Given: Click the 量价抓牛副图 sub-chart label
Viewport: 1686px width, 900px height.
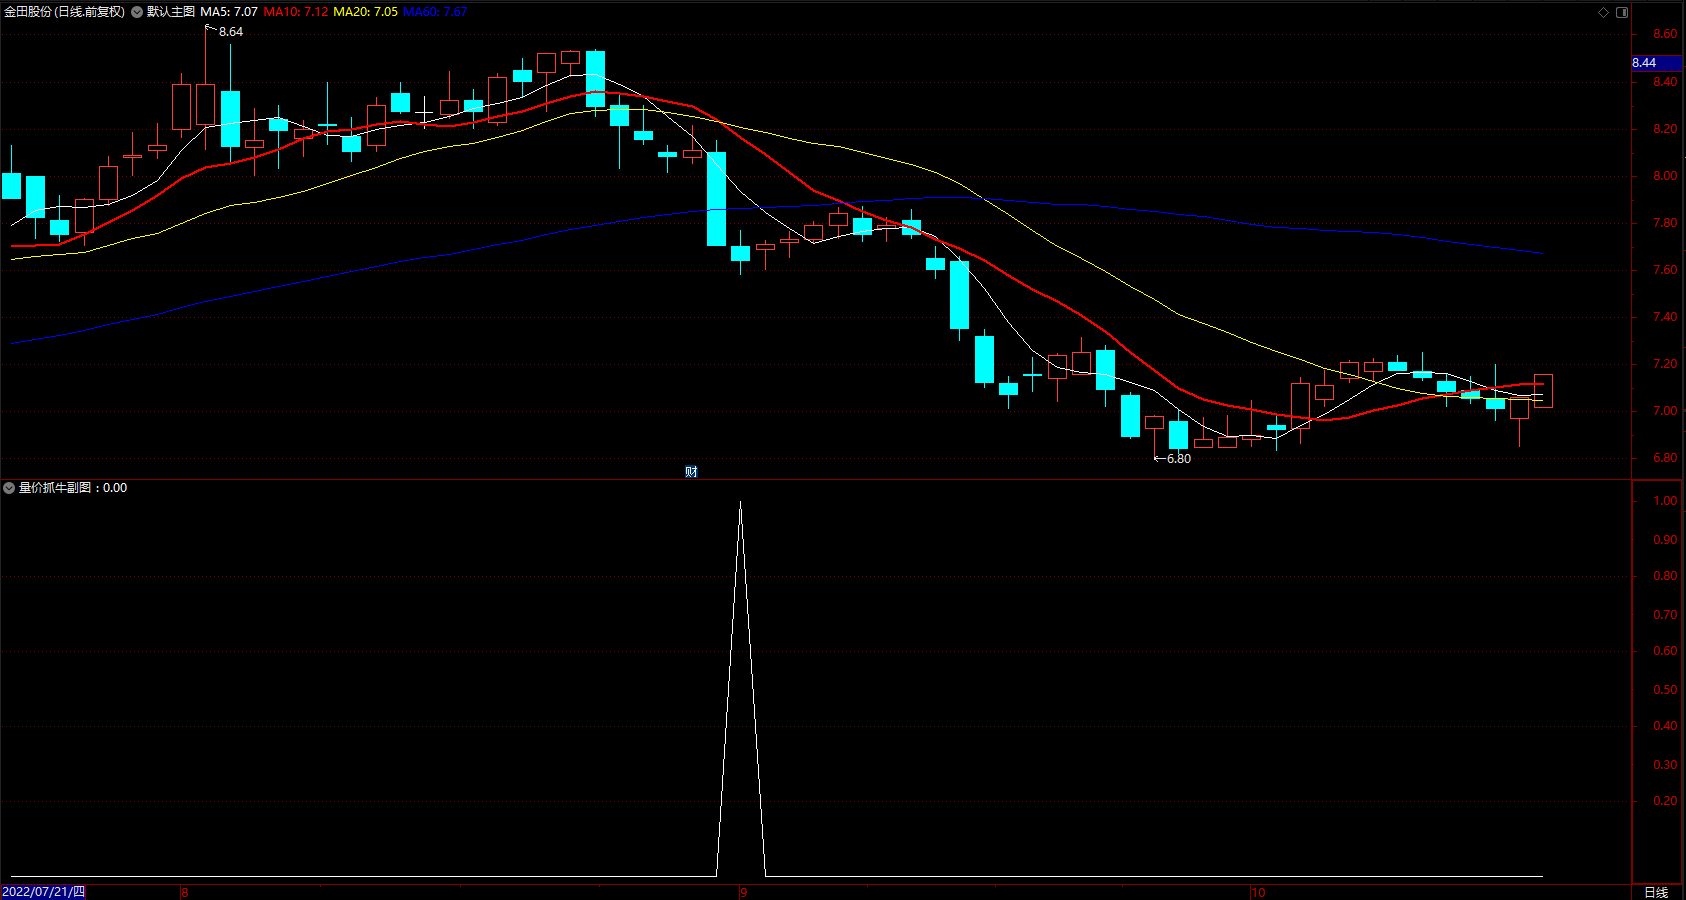Looking at the screenshot, I should point(55,488).
